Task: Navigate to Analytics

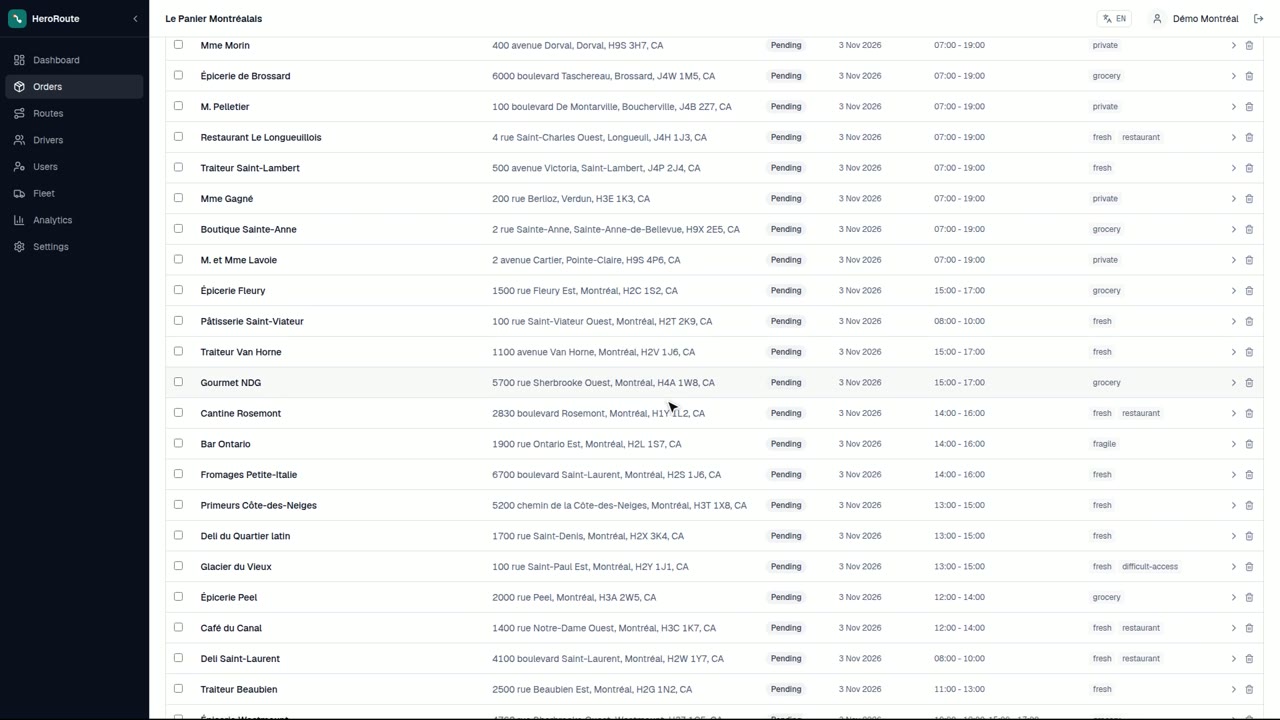Action: 74,220
